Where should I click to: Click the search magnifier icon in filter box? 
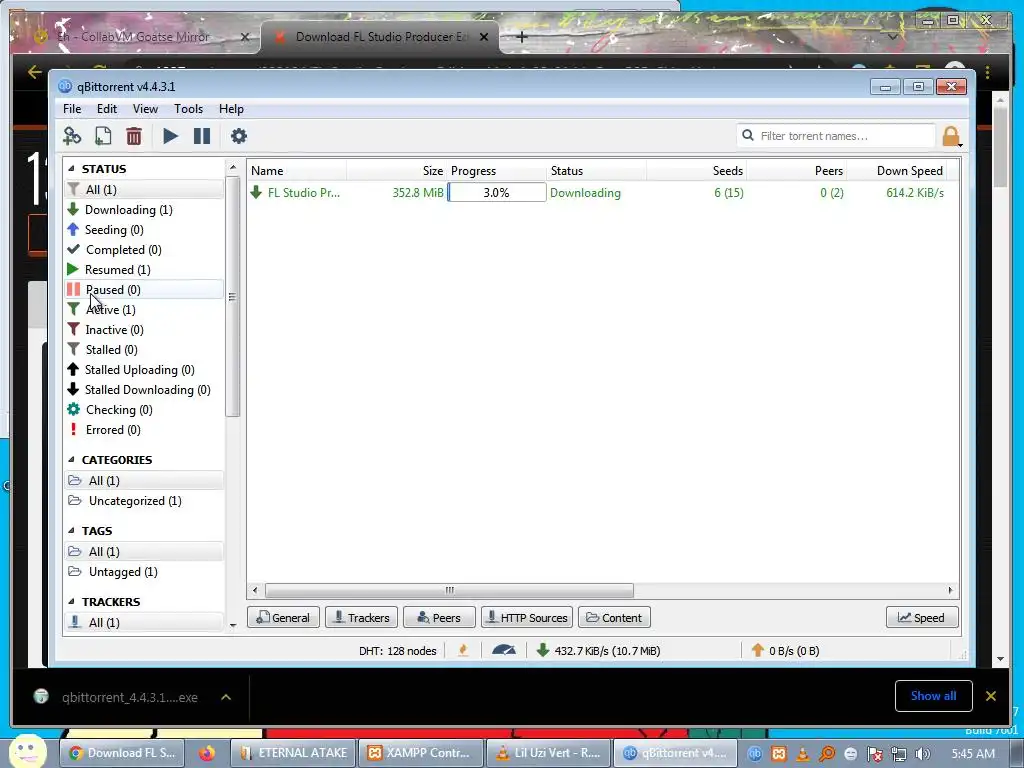pos(748,135)
